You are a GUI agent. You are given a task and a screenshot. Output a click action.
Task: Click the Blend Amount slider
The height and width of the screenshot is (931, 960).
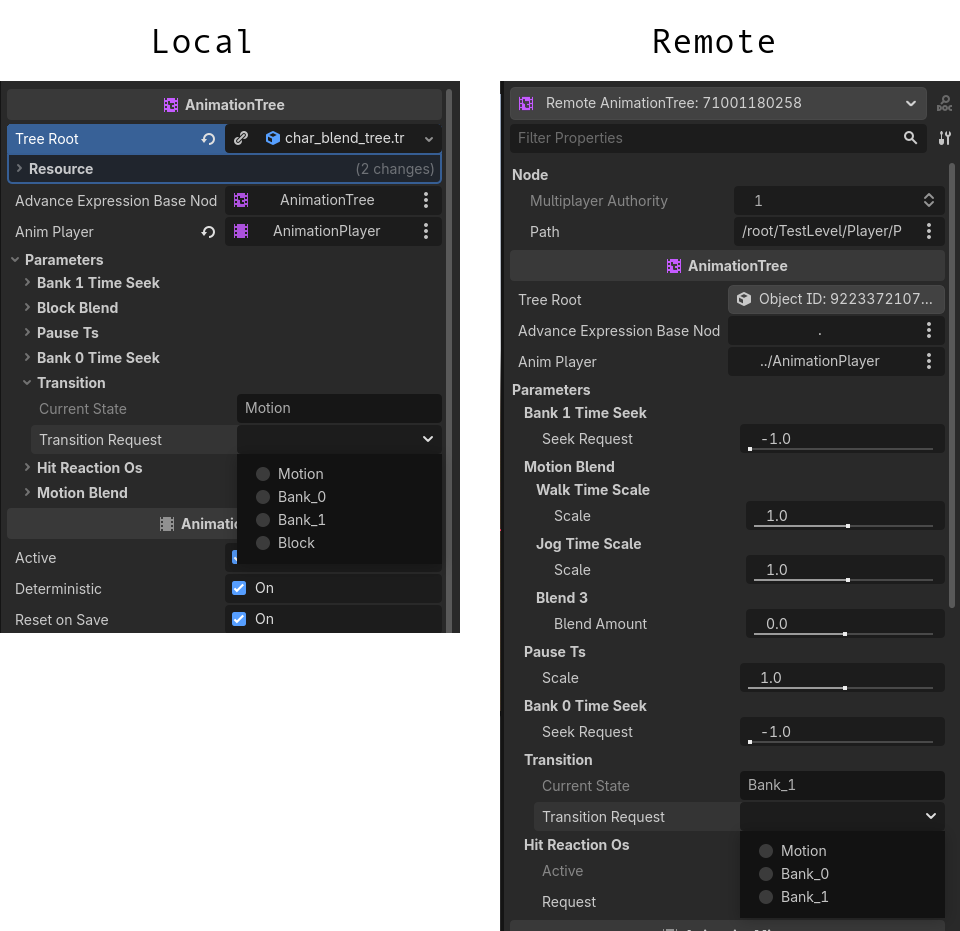click(x=845, y=624)
